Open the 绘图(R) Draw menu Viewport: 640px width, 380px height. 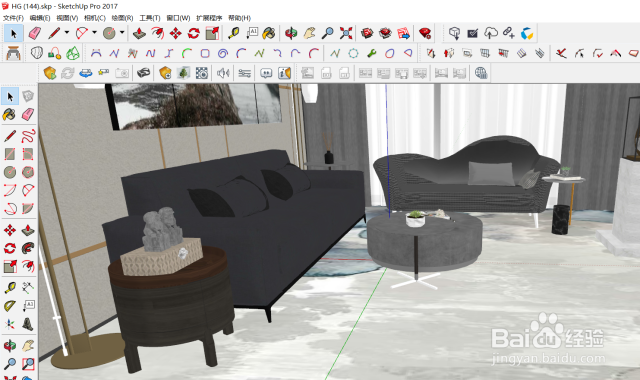point(122,18)
